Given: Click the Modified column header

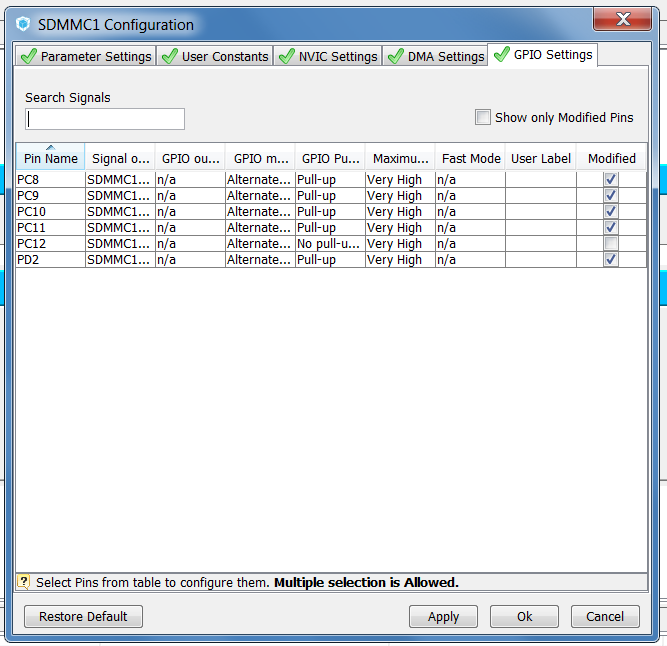Looking at the screenshot, I should (x=611, y=157).
